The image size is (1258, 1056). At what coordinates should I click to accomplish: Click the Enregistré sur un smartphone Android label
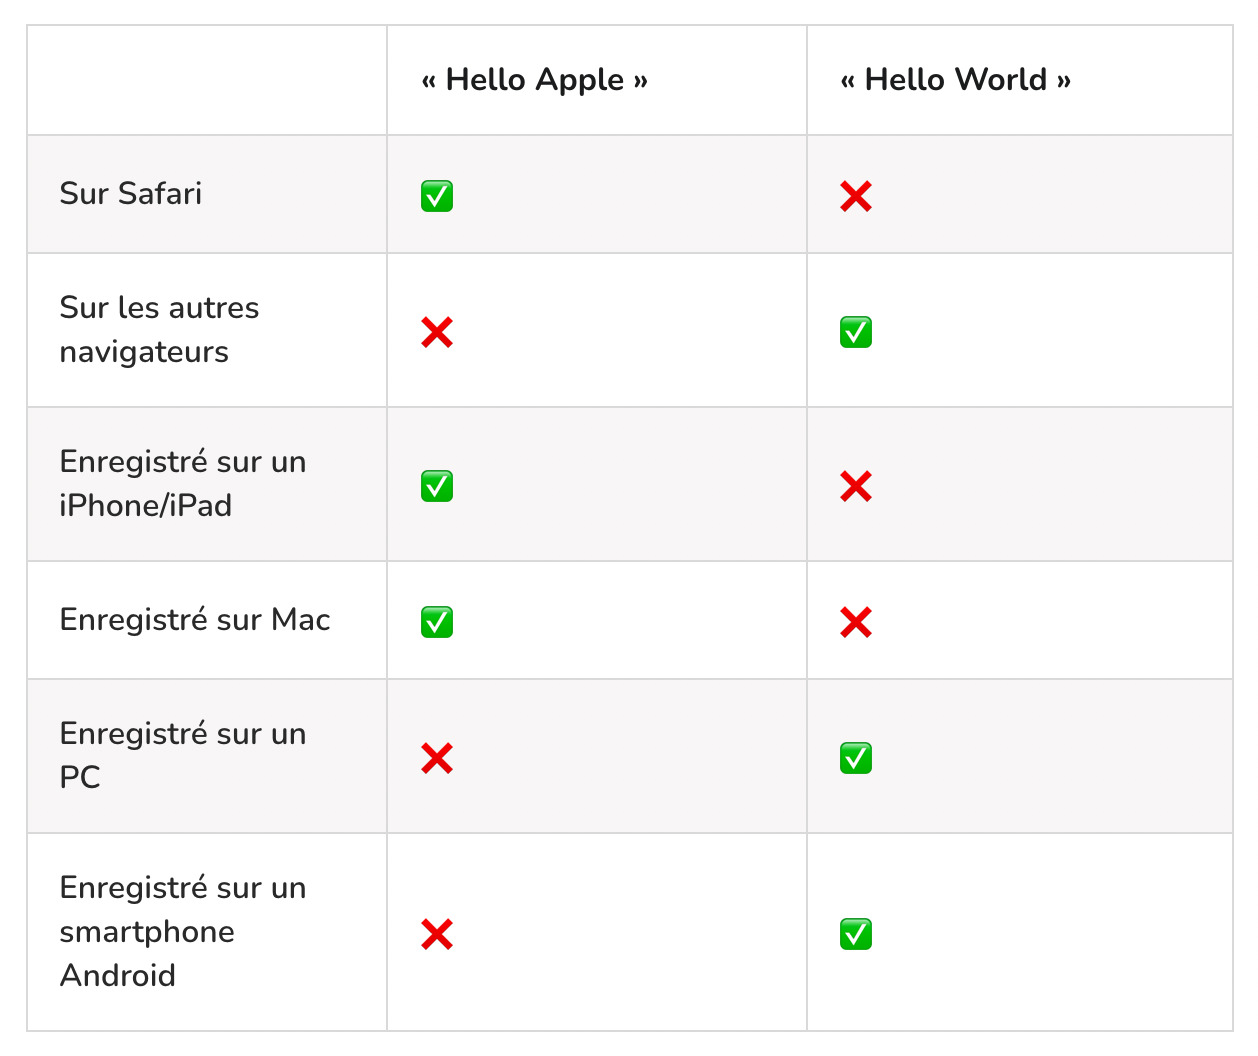click(183, 932)
